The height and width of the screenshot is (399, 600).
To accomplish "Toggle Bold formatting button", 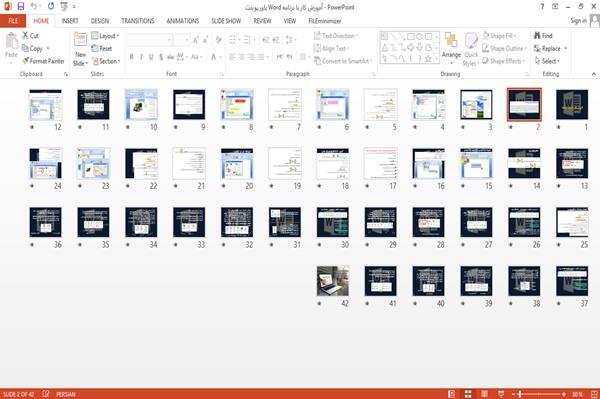I will pyautogui.click(x=131, y=57).
